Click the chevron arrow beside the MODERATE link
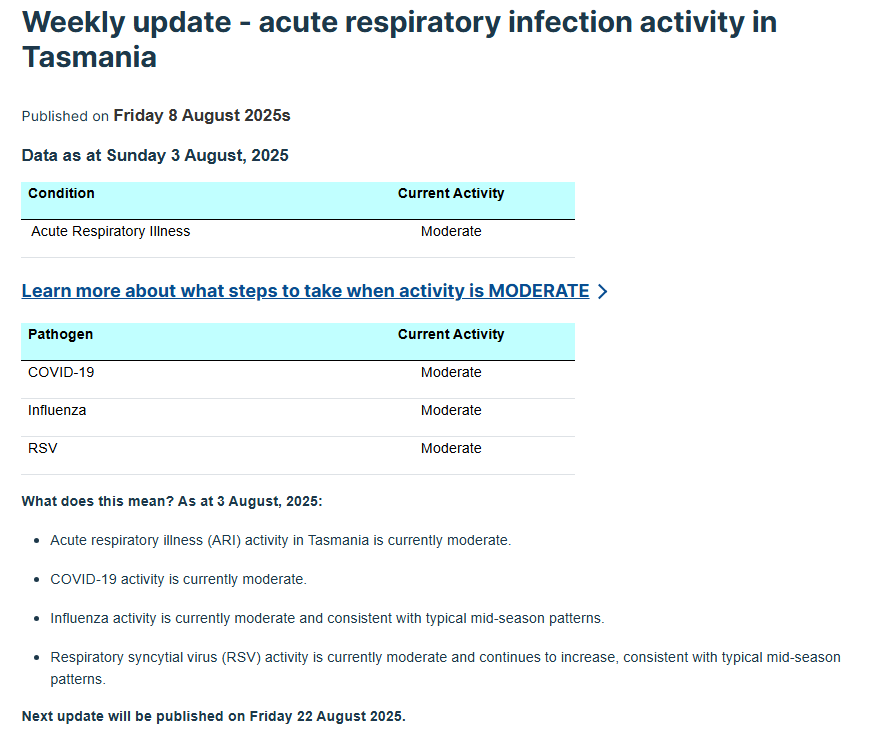The image size is (869, 733). tap(602, 292)
